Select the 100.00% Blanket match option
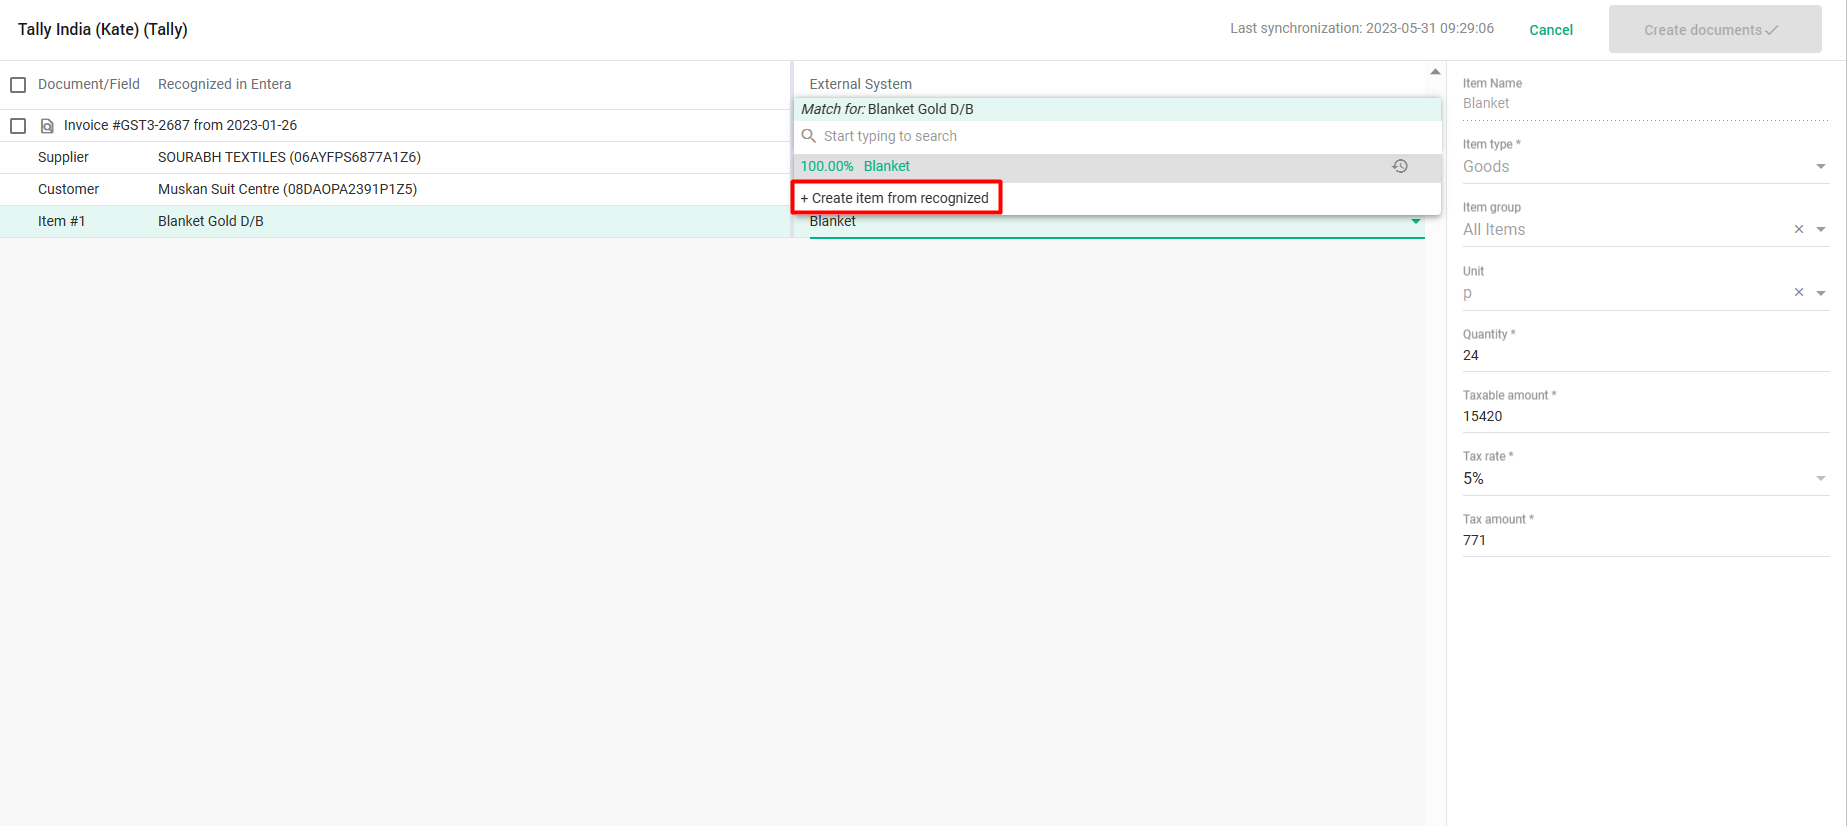 point(1117,166)
